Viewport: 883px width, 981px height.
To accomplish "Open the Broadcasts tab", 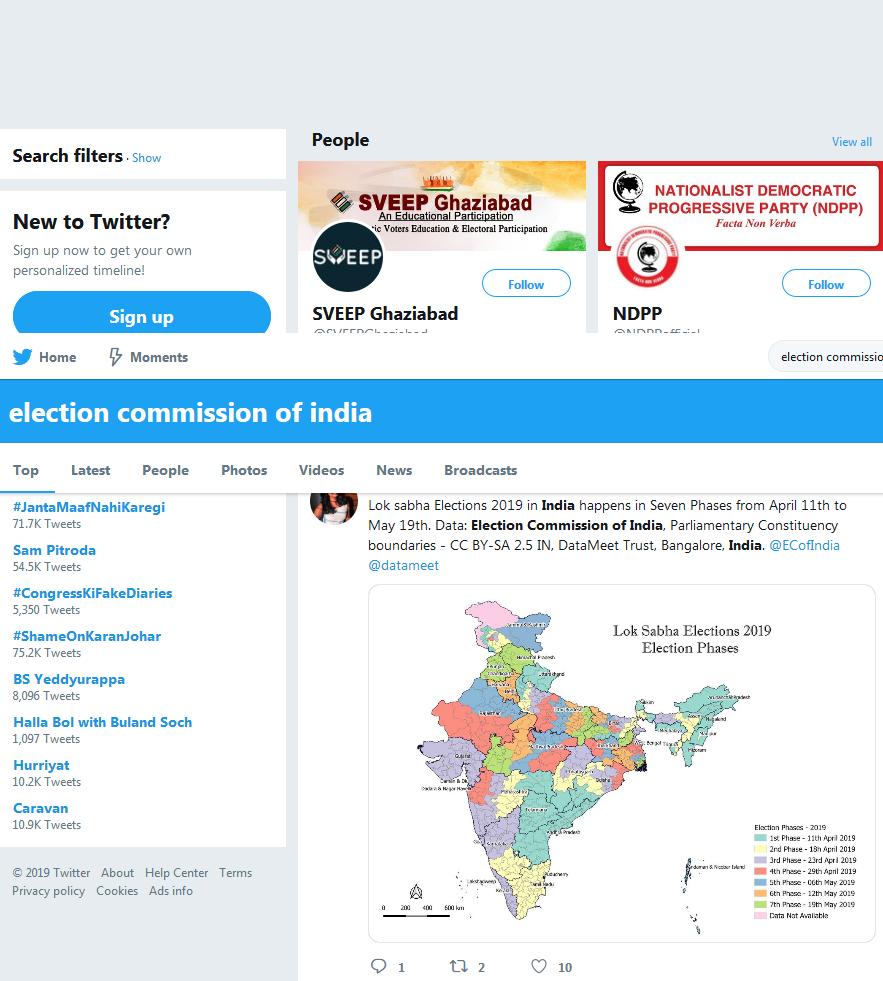I will coord(481,470).
